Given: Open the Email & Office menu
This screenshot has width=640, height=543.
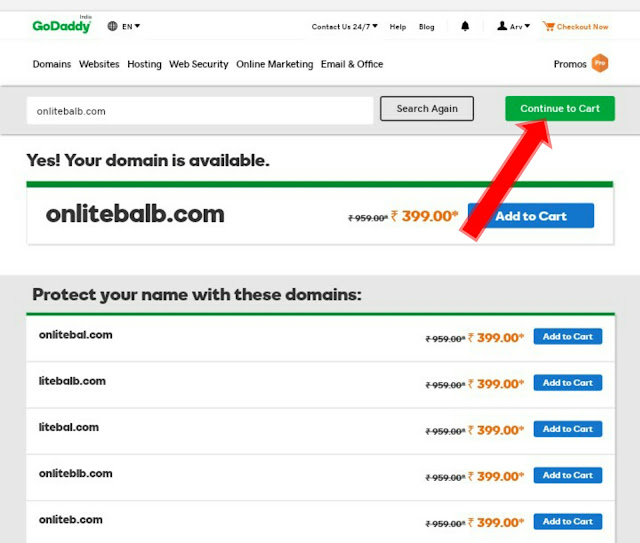Looking at the screenshot, I should 352,64.
